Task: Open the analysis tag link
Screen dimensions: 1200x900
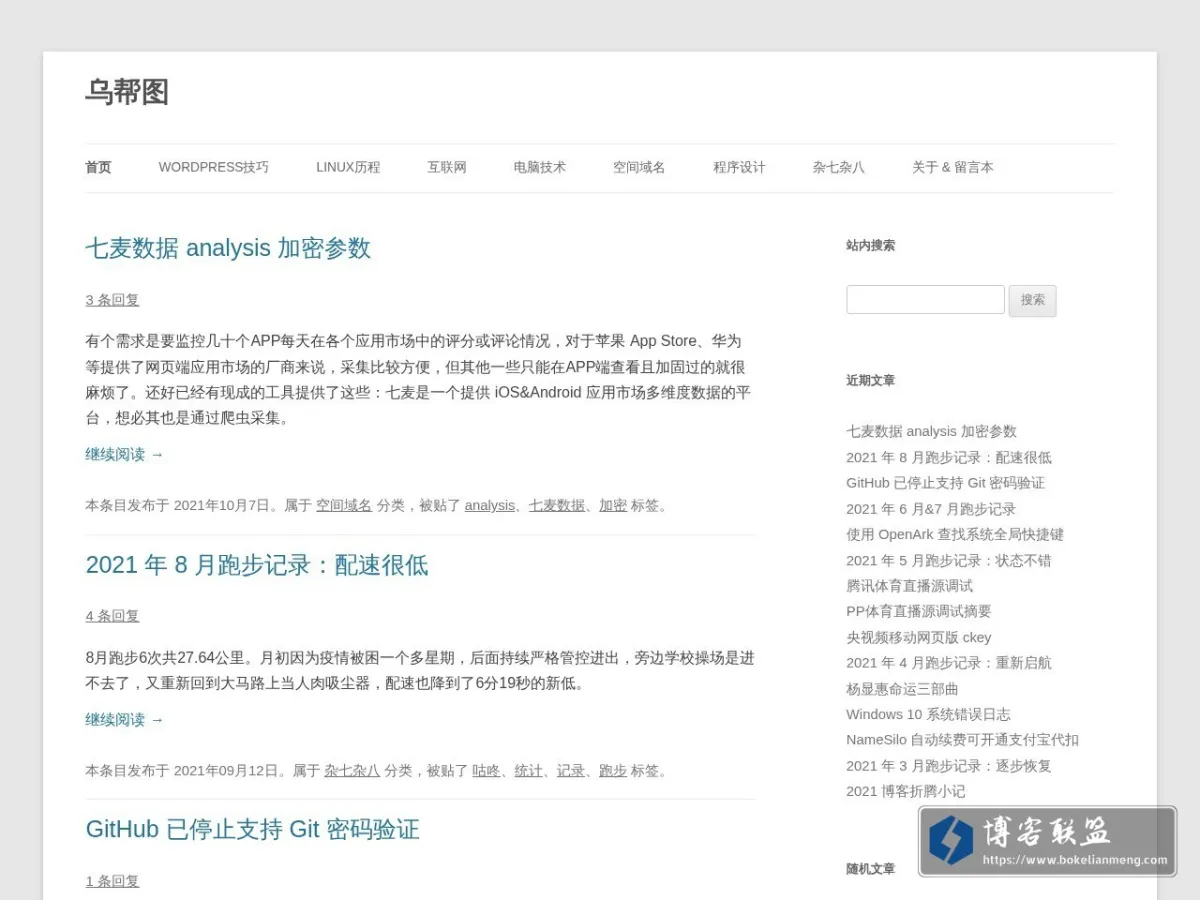Action: pyautogui.click(x=490, y=506)
